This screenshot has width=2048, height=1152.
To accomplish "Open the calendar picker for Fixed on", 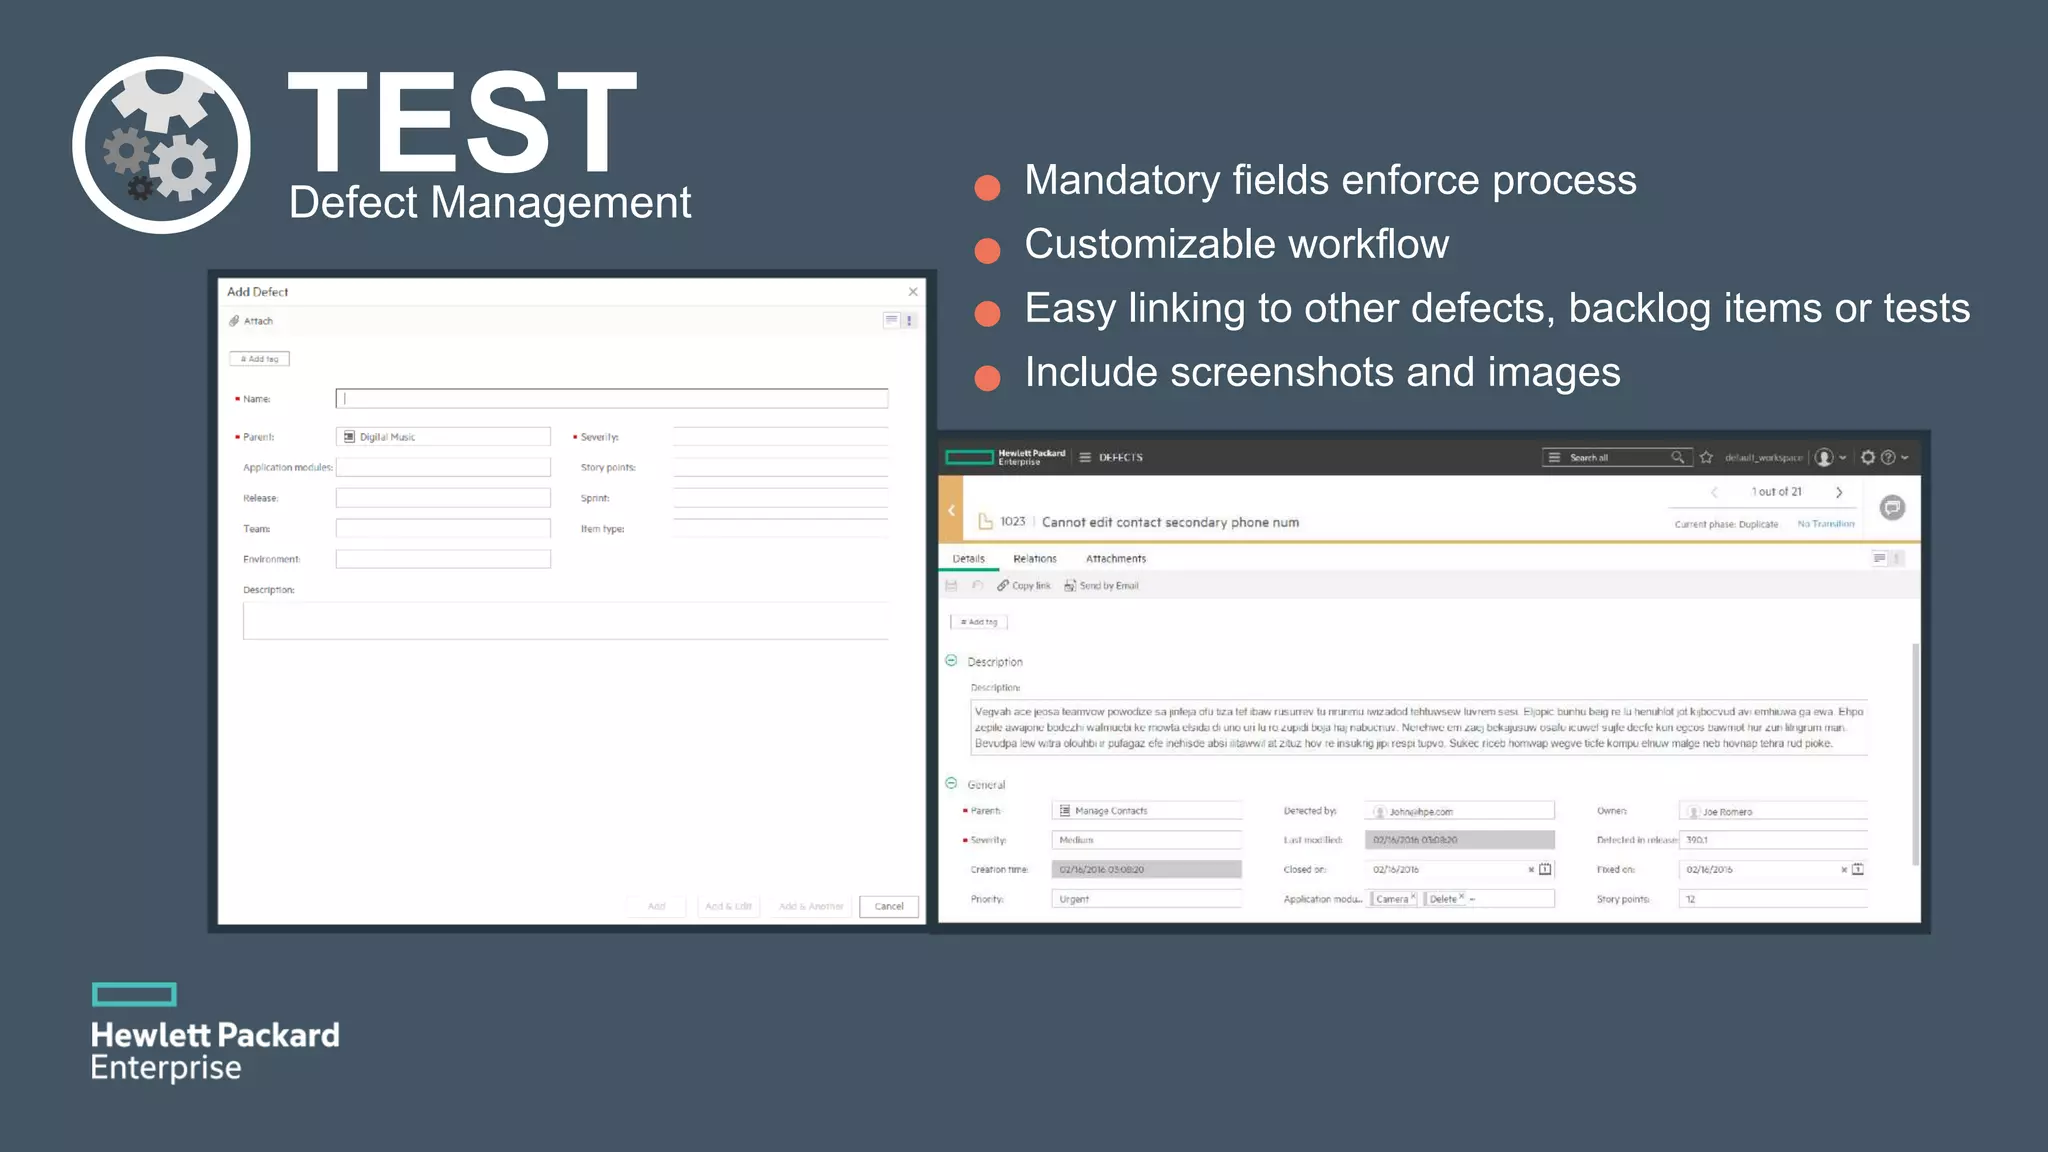I will 1857,869.
